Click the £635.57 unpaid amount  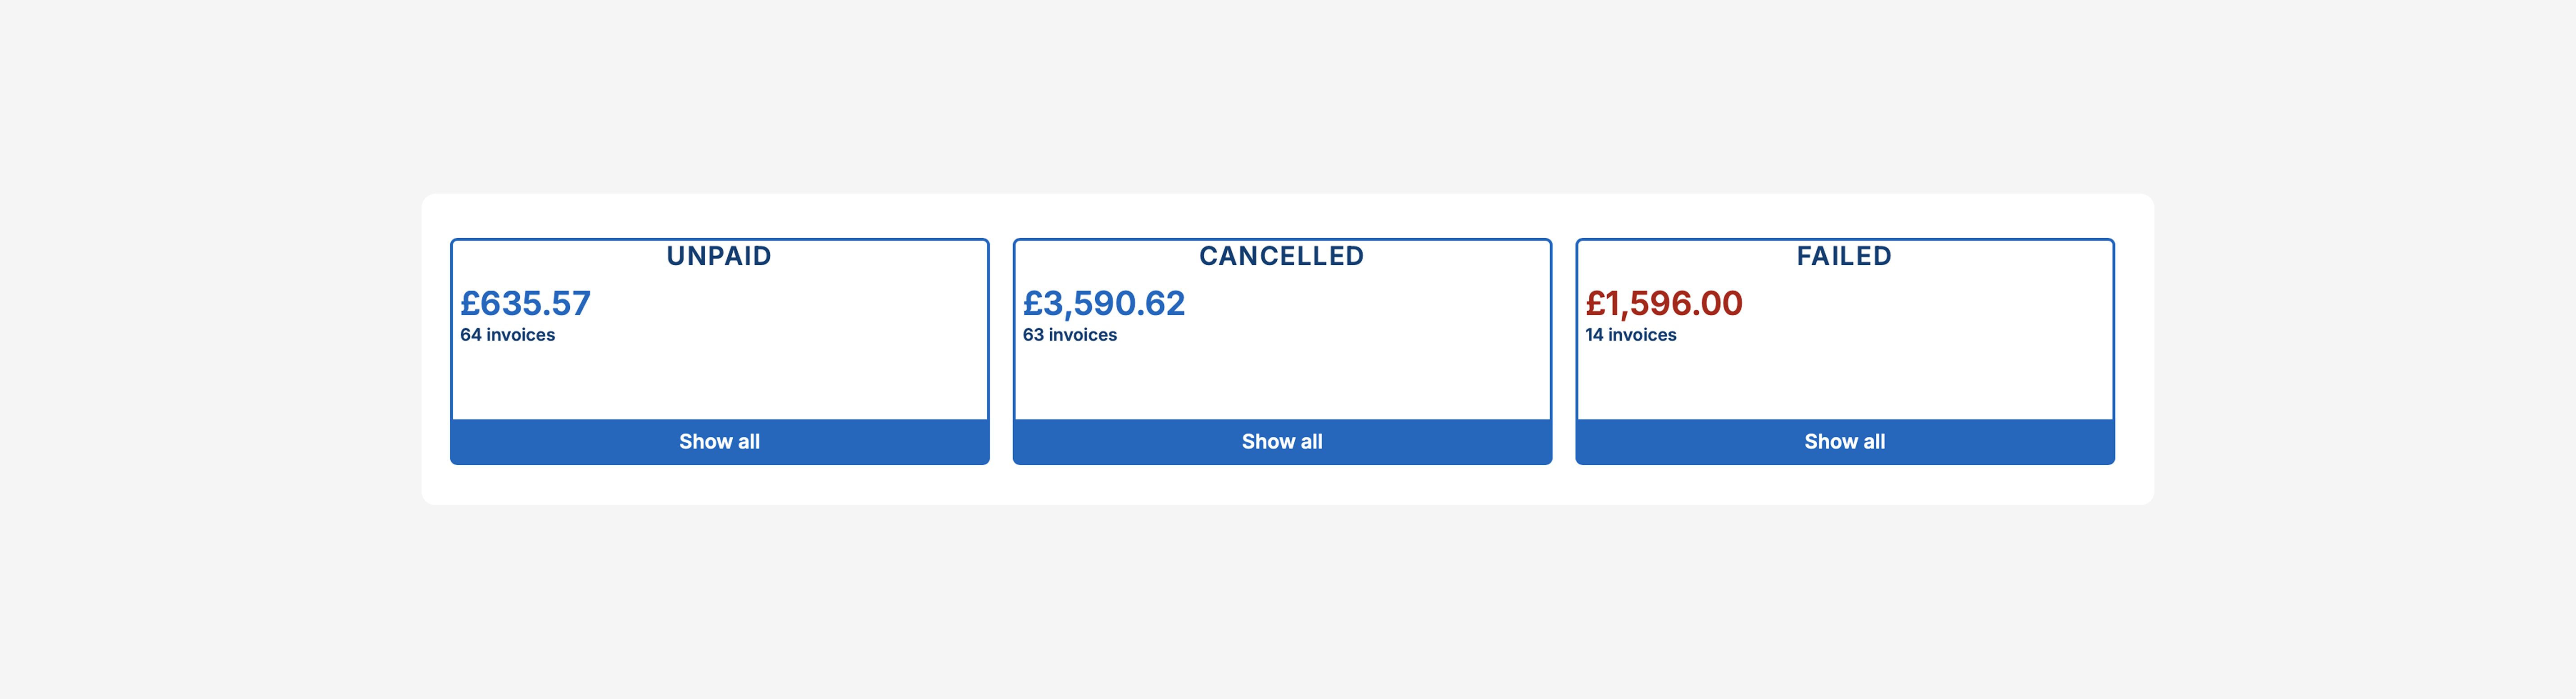[525, 304]
